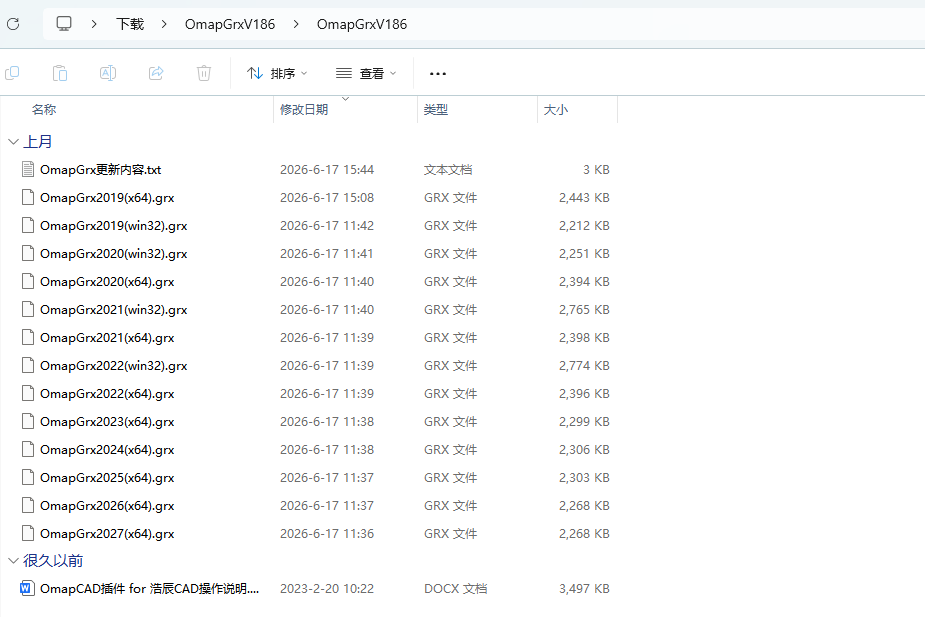Image resolution: width=925 pixels, height=617 pixels.
Task: Click Word icon of OmapCAD插件 docx file
Action: 27,588
